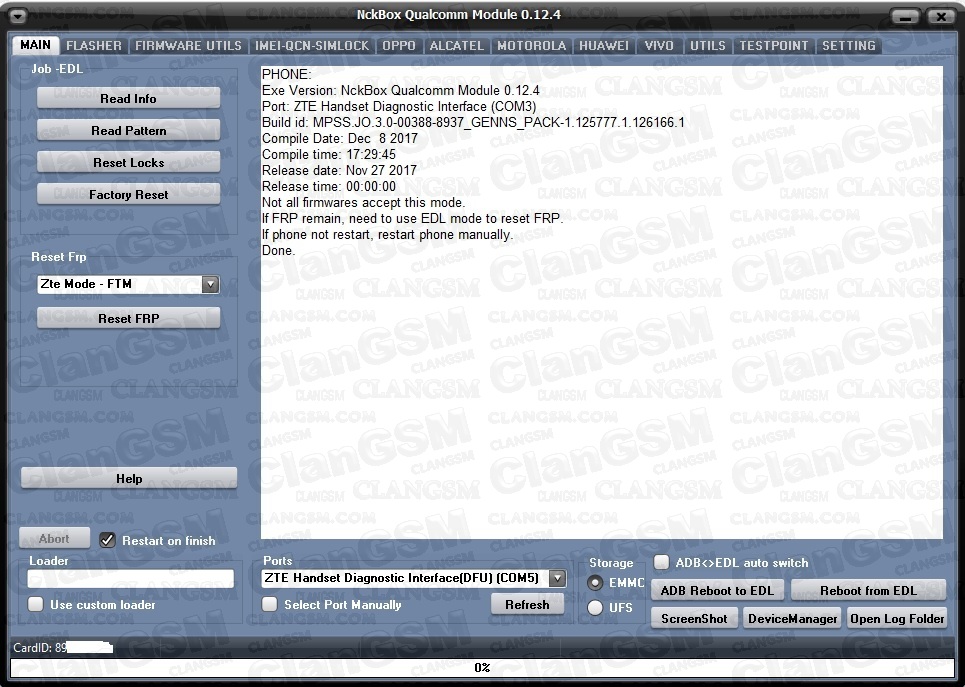Open the FIRMWARE UTILS tab

[188, 46]
